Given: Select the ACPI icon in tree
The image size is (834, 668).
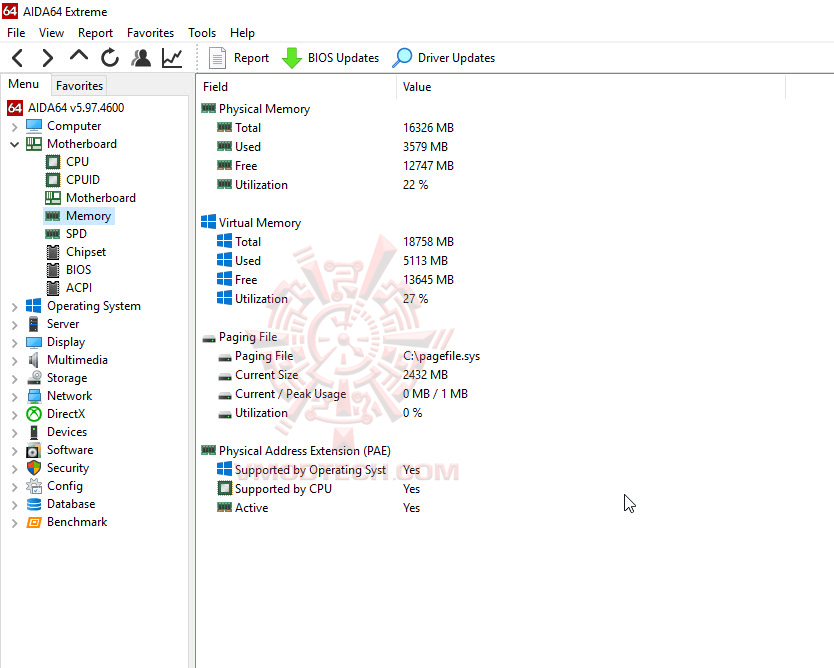Looking at the screenshot, I should coord(53,288).
